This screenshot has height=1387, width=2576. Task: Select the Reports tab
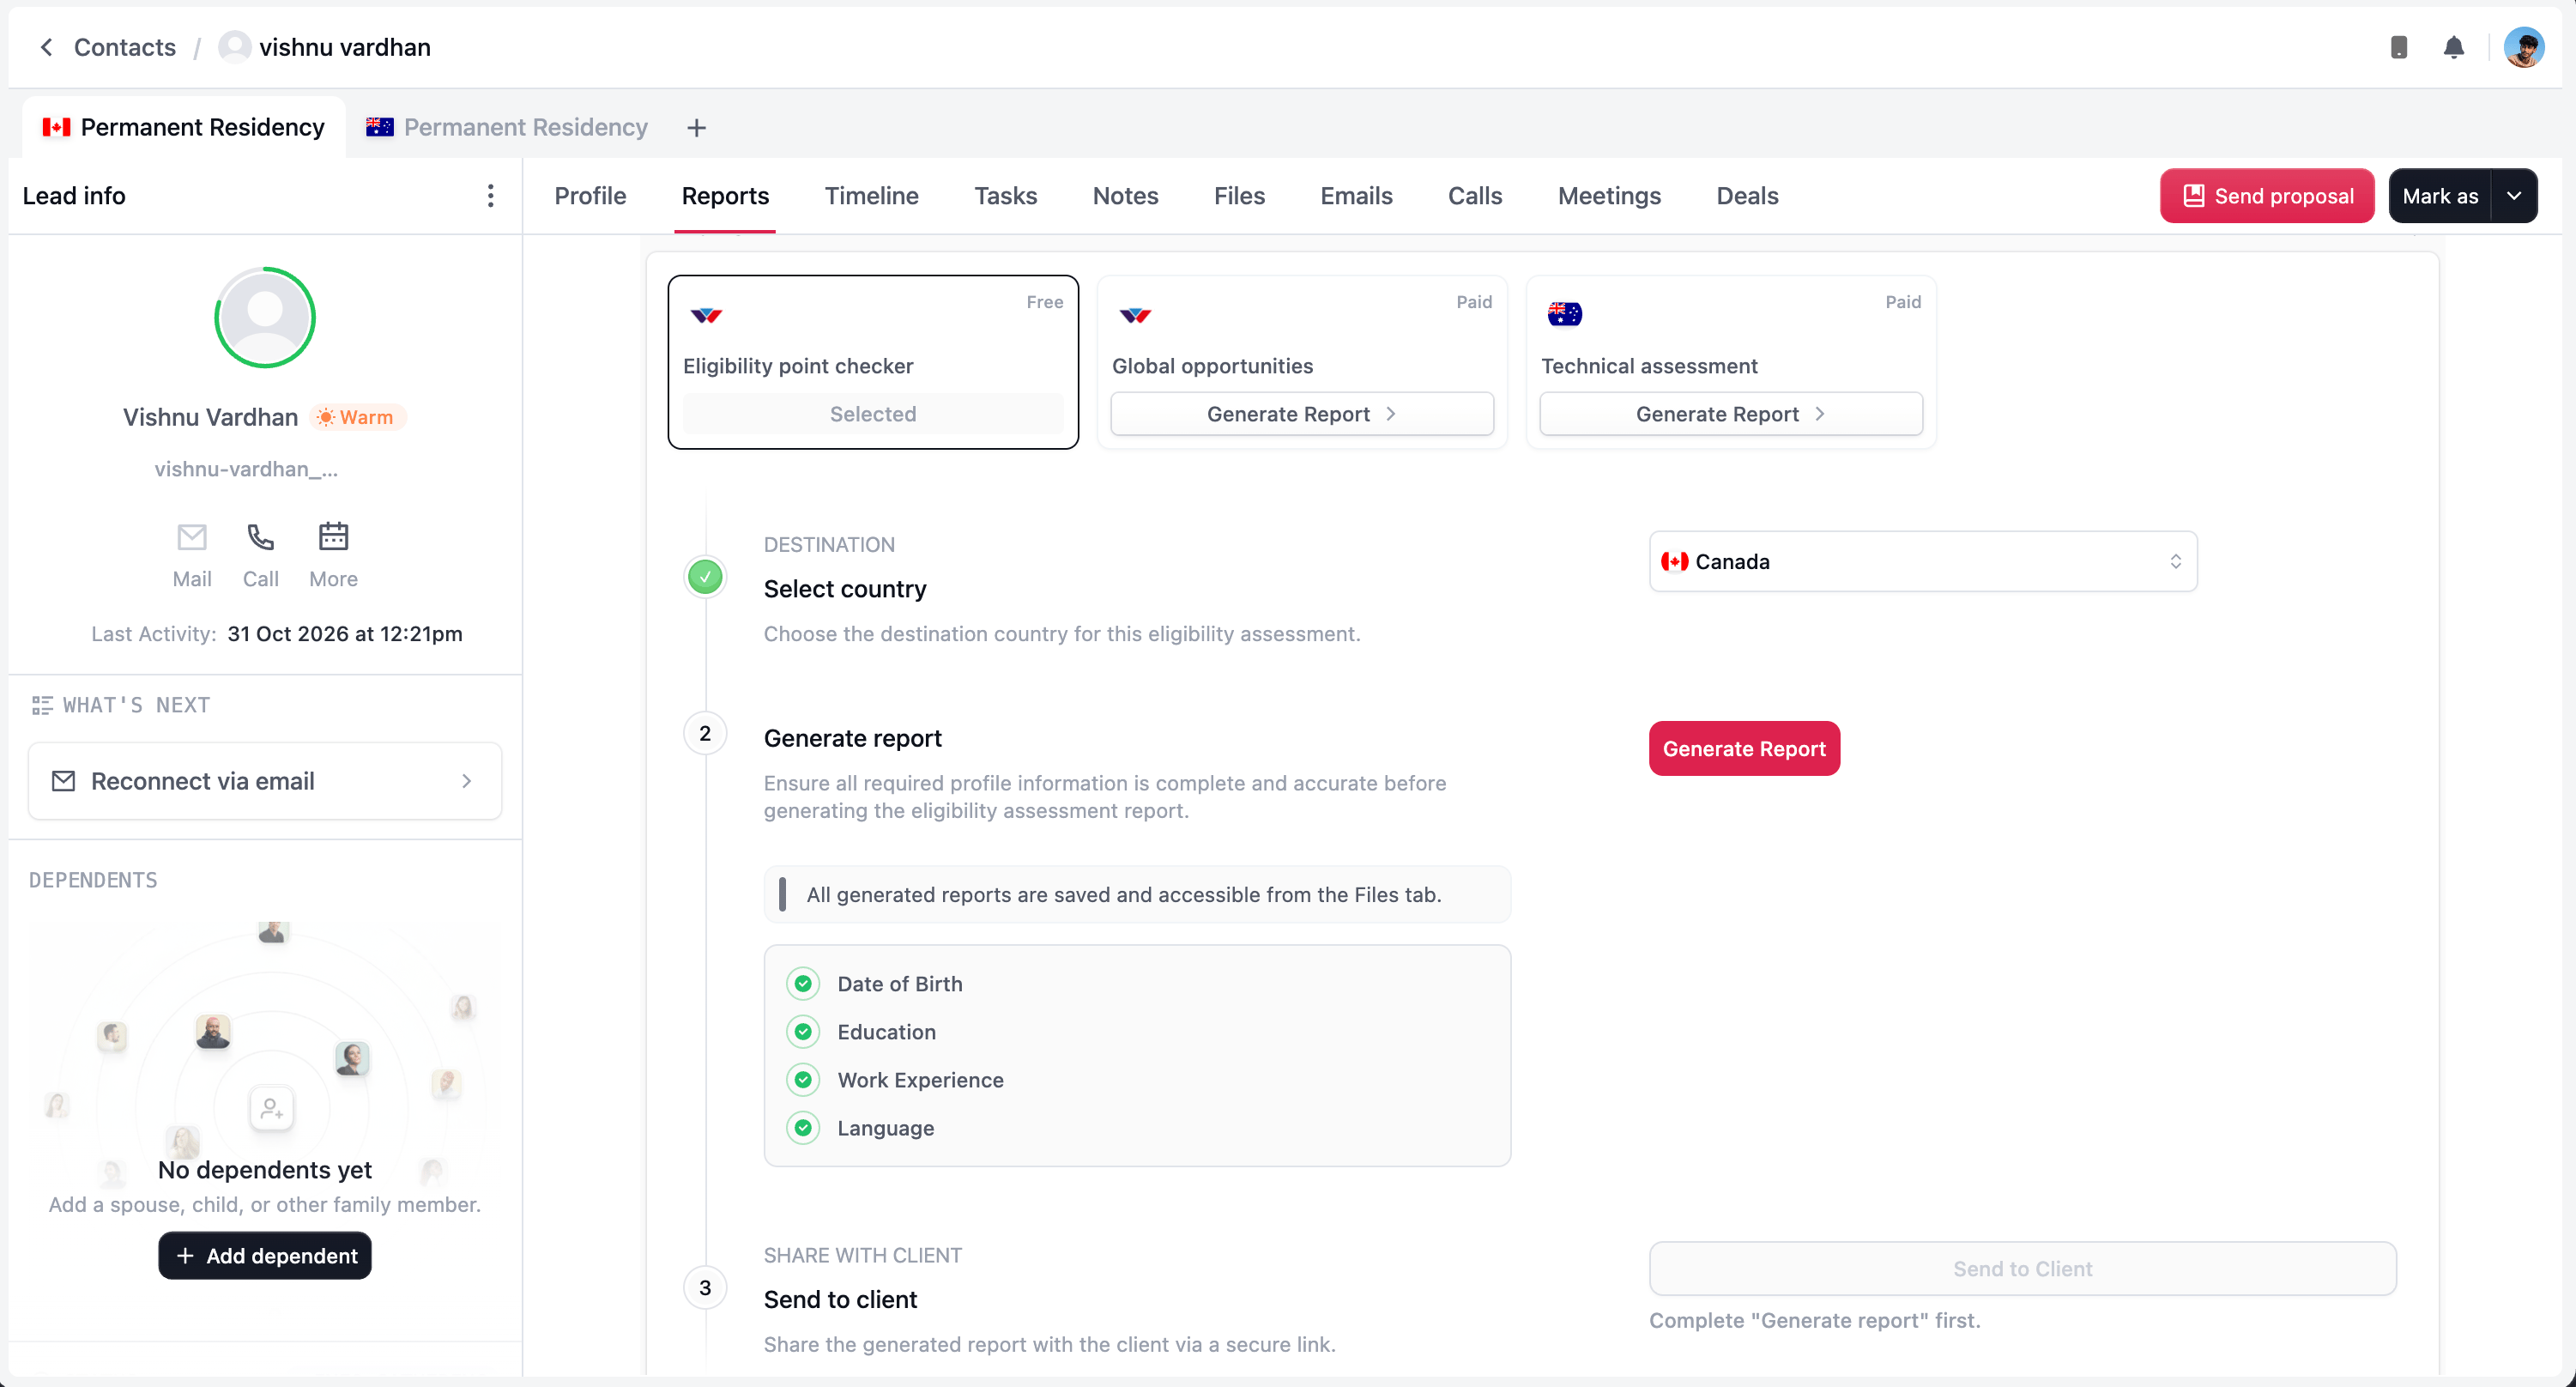[x=725, y=196]
